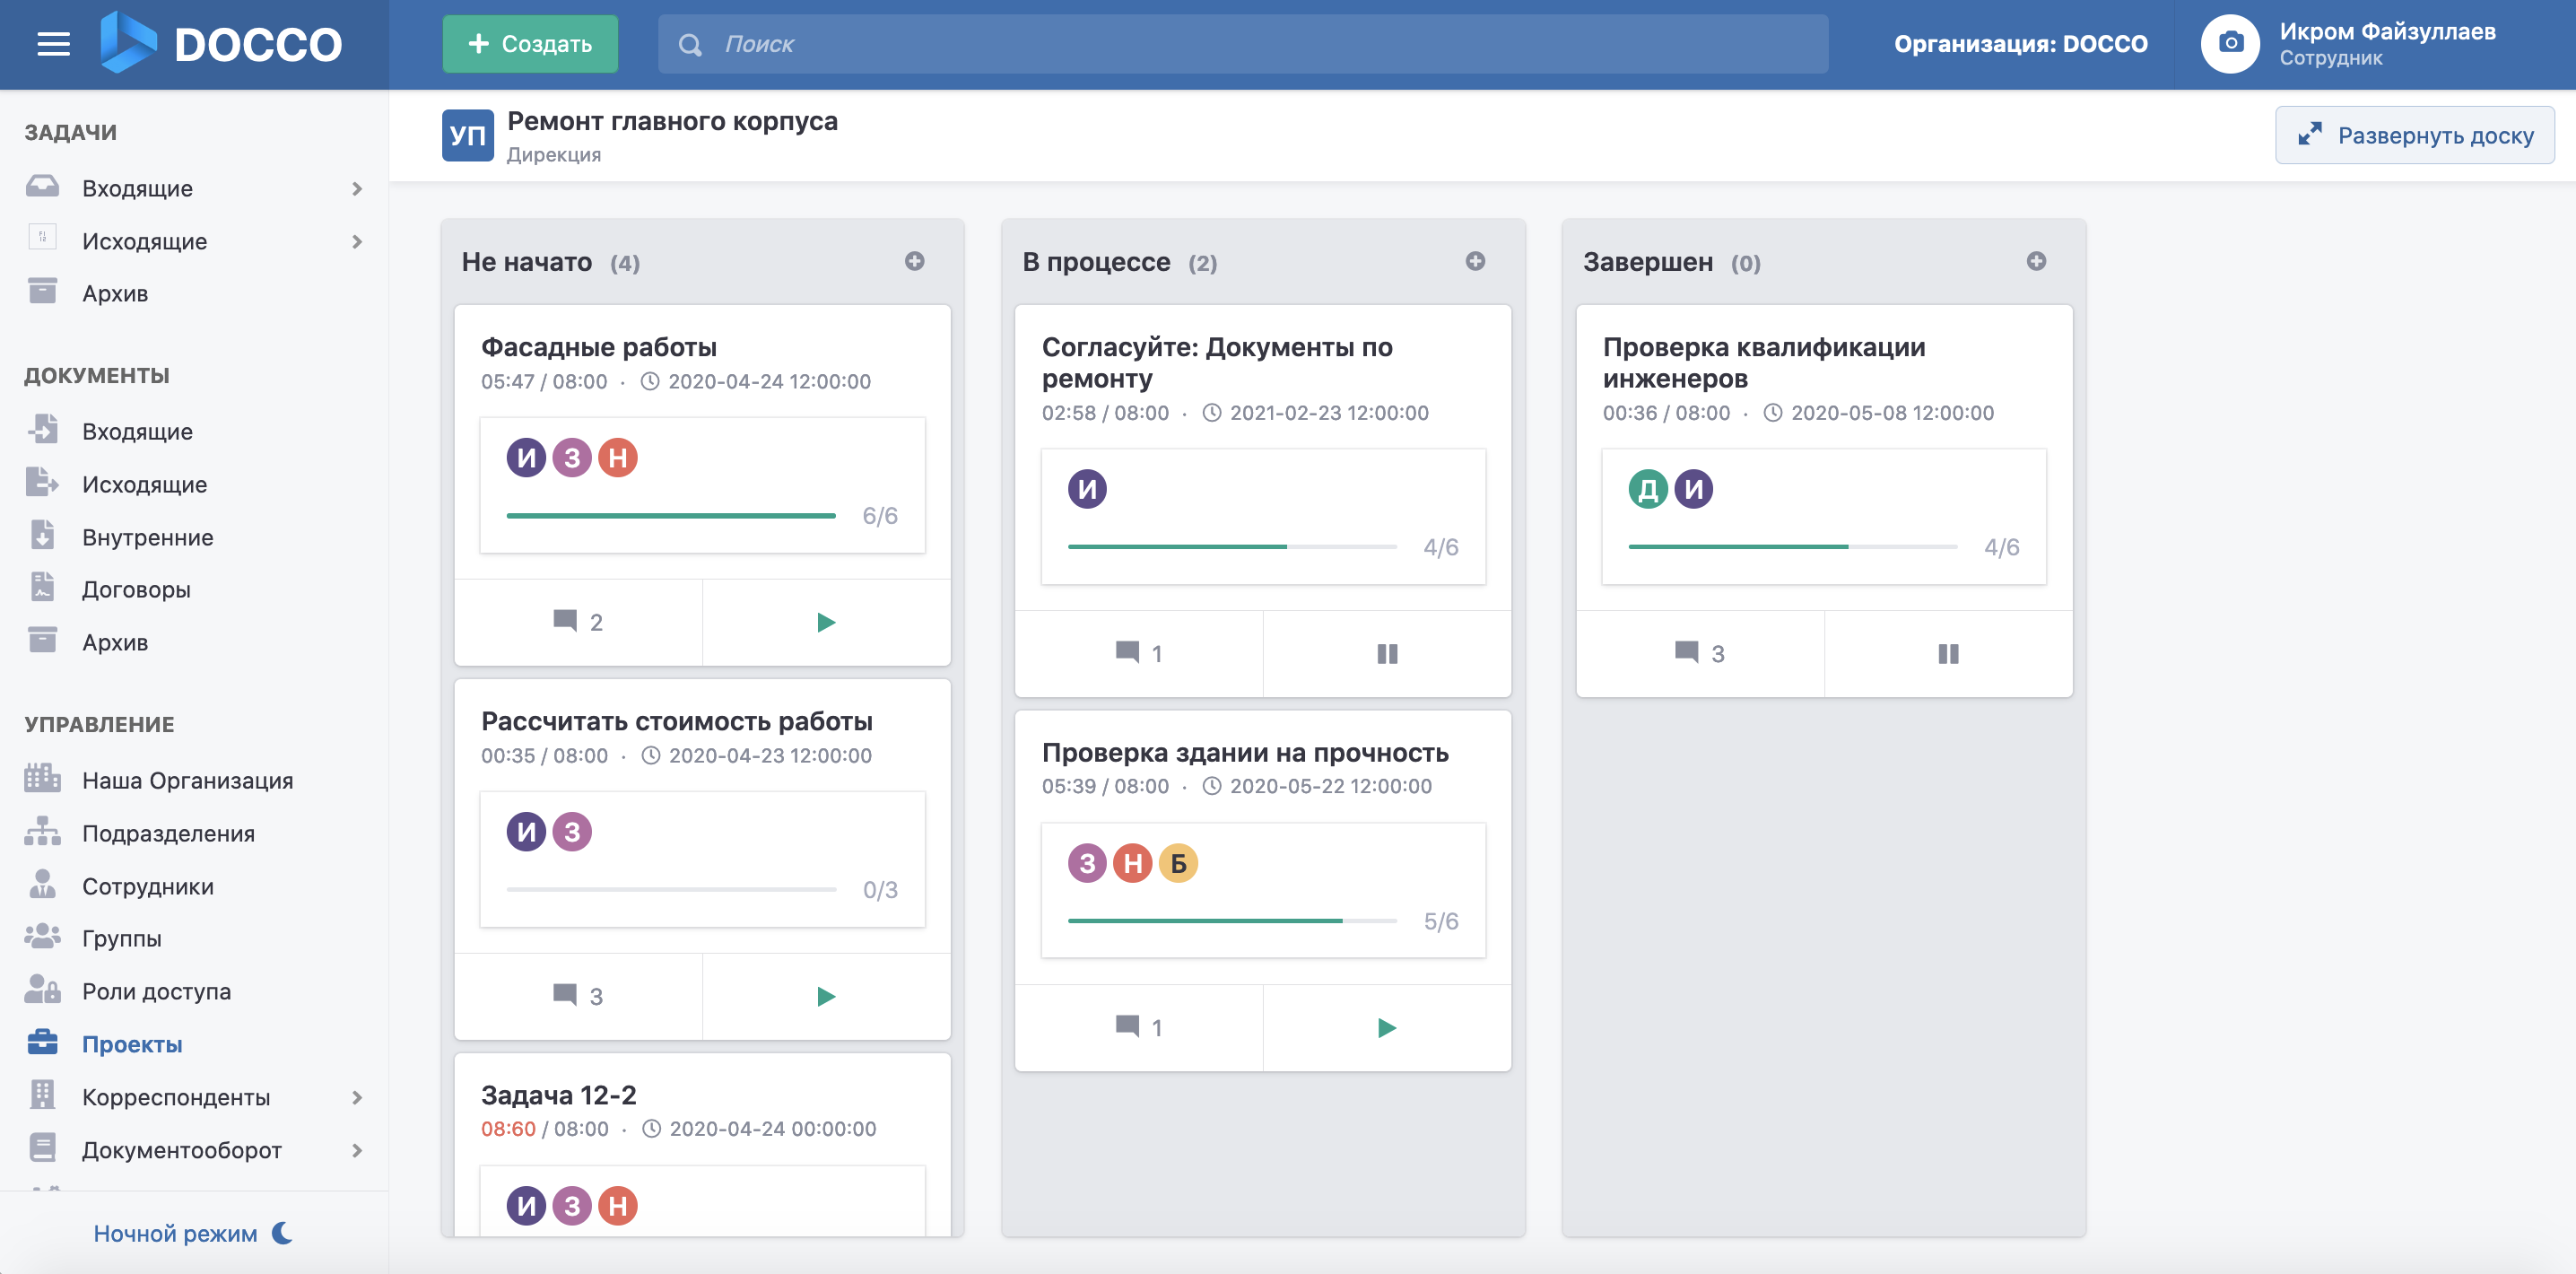Image resolution: width=2576 pixels, height=1274 pixels.
Task: Open Согласуйте: Документы по ремонту card
Action: (x=1216, y=362)
